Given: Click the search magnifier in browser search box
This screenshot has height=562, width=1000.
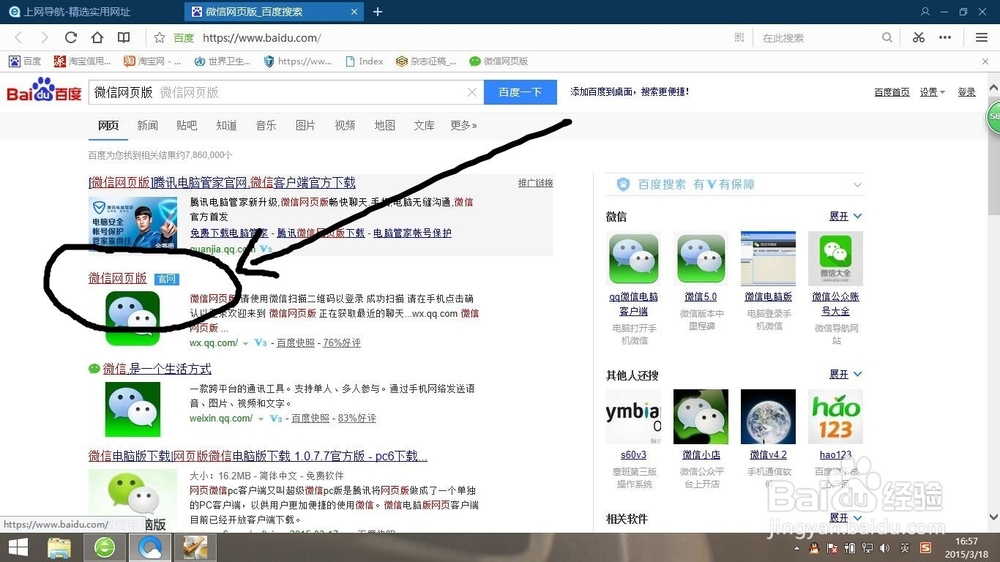Looking at the screenshot, I should 886,38.
